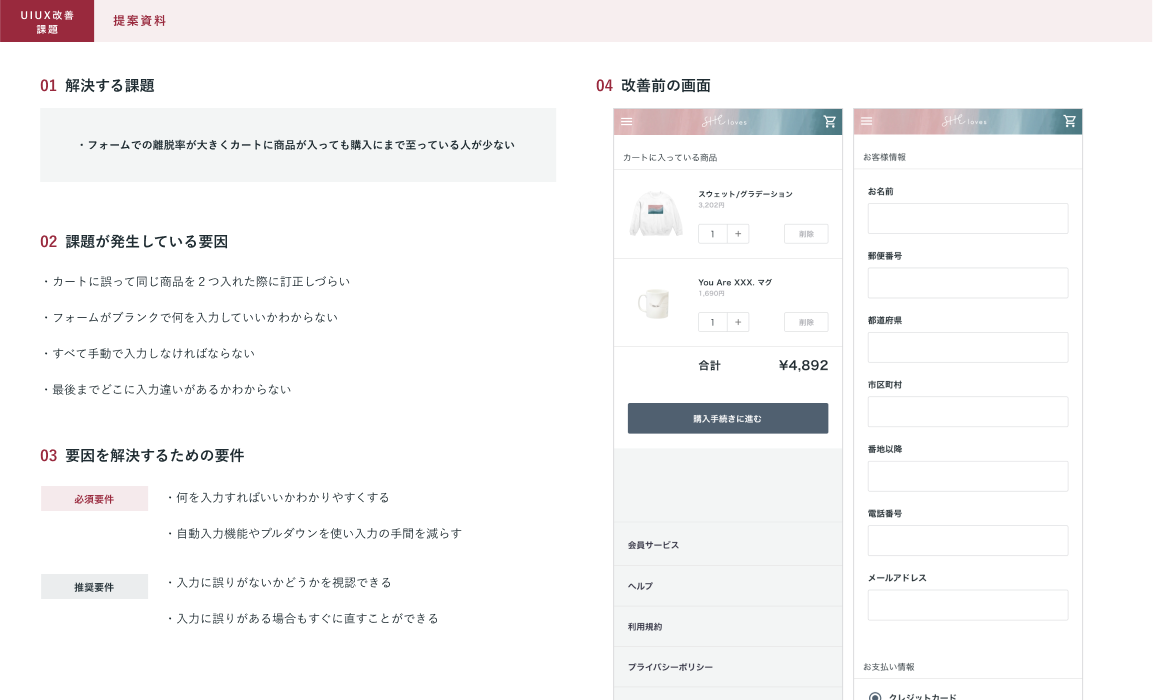Open hamburger menu on the cart screen
The height and width of the screenshot is (700, 1153).
(627, 122)
